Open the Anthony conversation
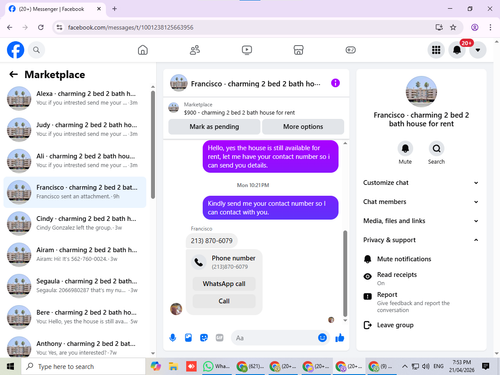 pos(75,347)
